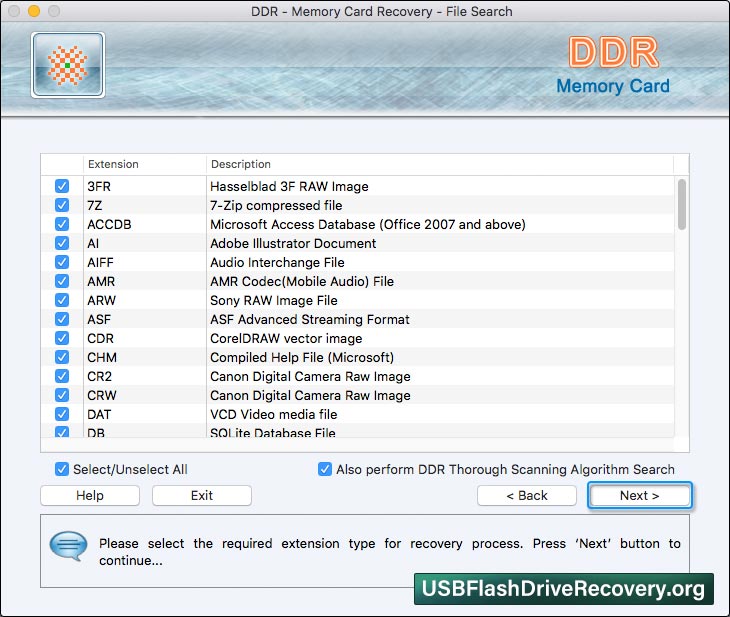Select 'VCD Video media file' row

point(358,414)
